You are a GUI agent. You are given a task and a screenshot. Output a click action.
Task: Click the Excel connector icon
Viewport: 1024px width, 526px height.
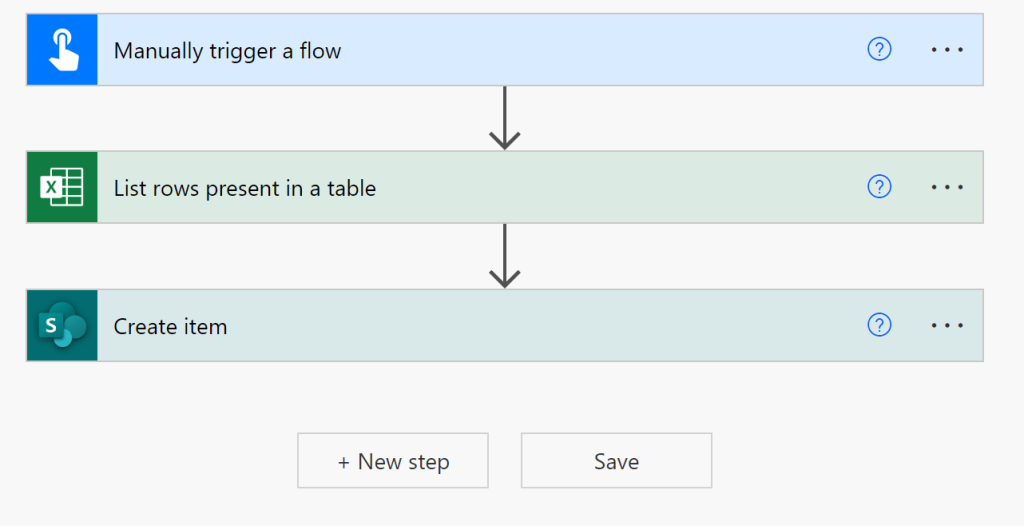[62, 187]
